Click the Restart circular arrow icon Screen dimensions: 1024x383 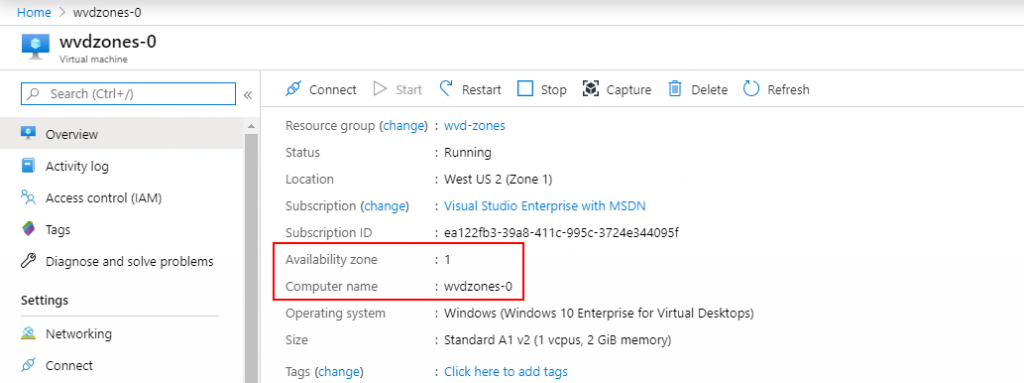pos(446,89)
